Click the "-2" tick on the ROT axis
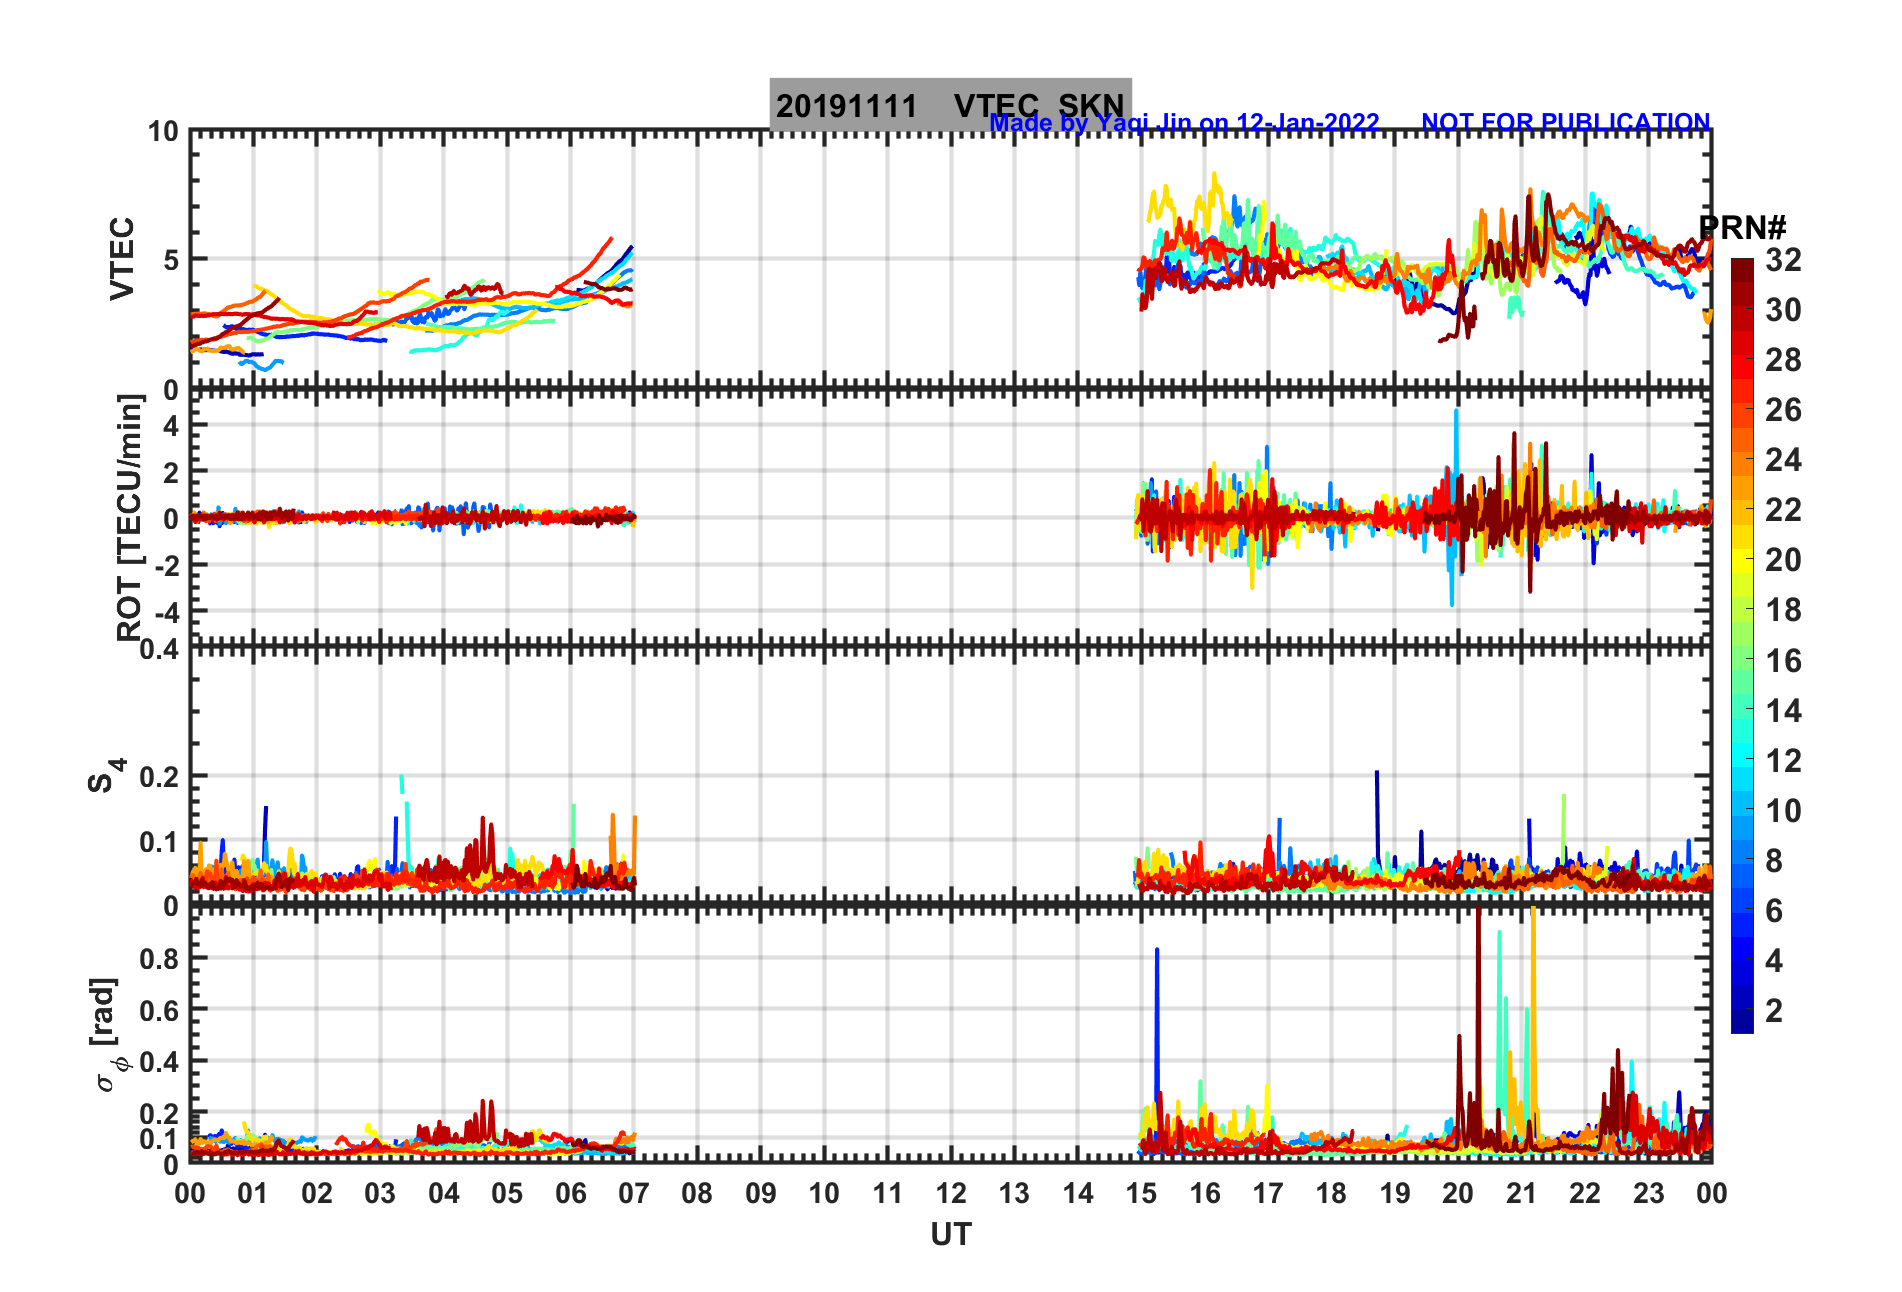The image size is (1902, 1292). pos(165,565)
